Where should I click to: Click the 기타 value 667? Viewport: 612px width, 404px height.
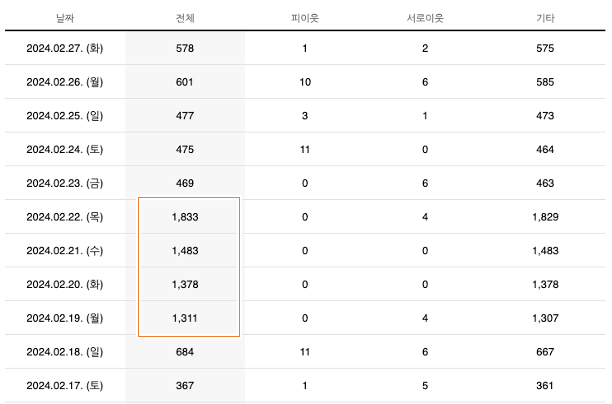point(545,352)
